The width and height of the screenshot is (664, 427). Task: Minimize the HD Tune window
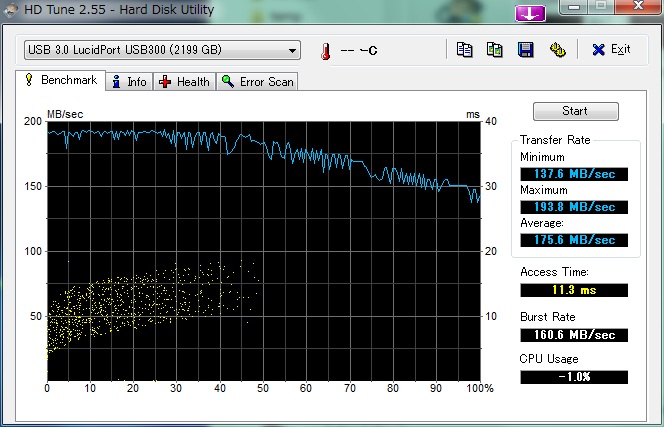click(x=573, y=6)
